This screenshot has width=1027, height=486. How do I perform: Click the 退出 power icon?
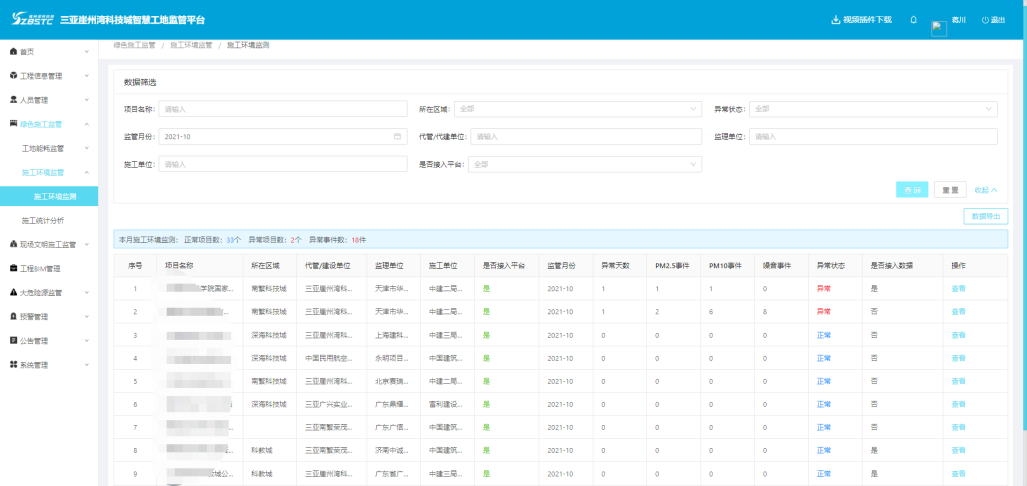pos(985,20)
